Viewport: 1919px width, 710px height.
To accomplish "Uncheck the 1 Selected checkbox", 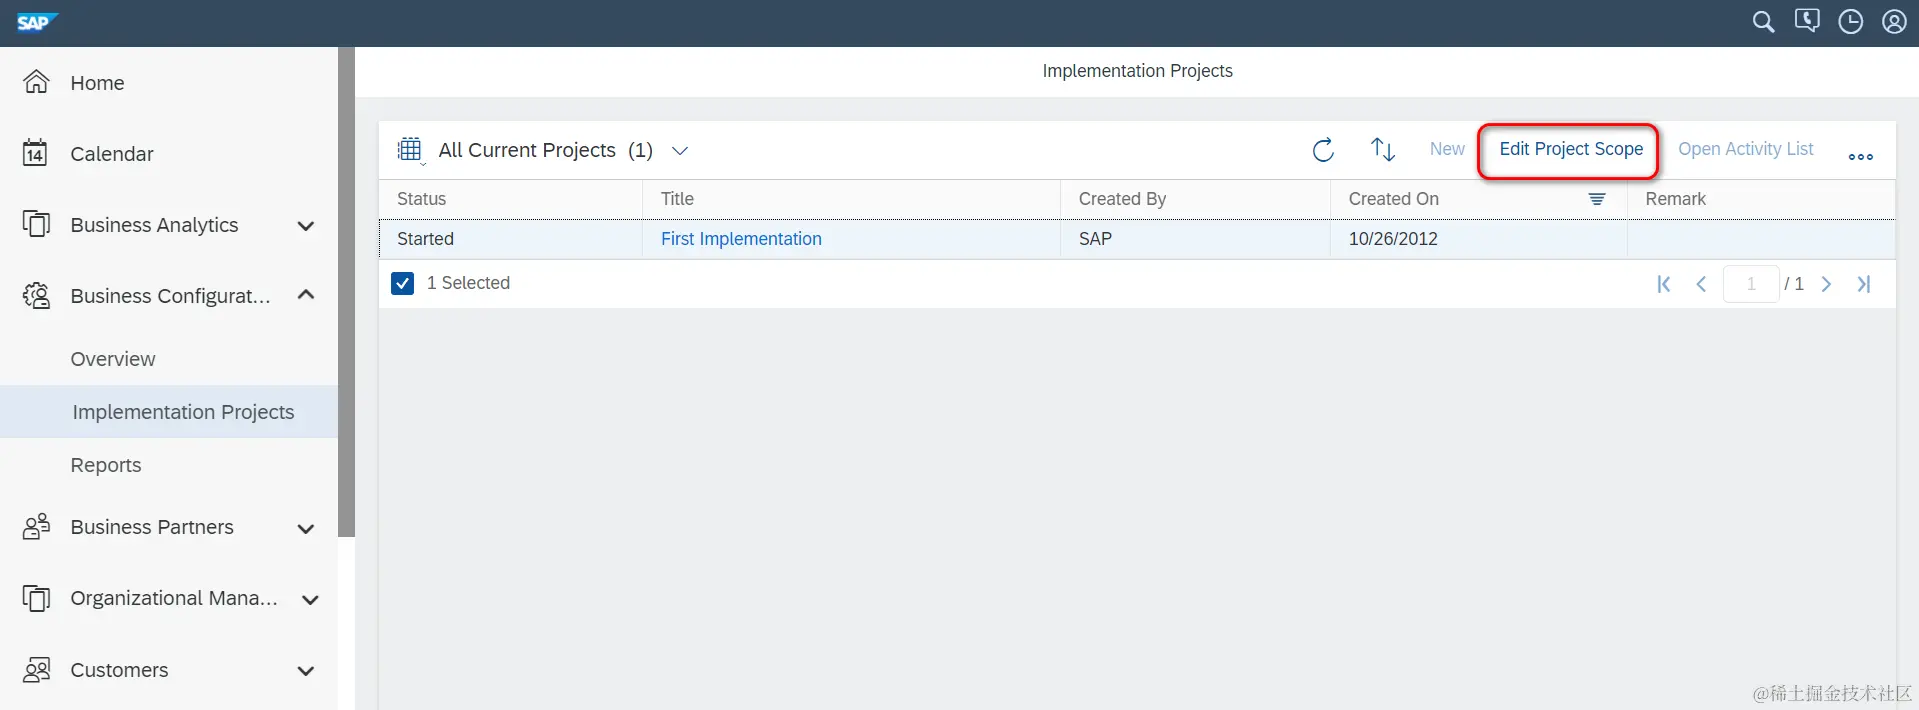I will tap(403, 283).
